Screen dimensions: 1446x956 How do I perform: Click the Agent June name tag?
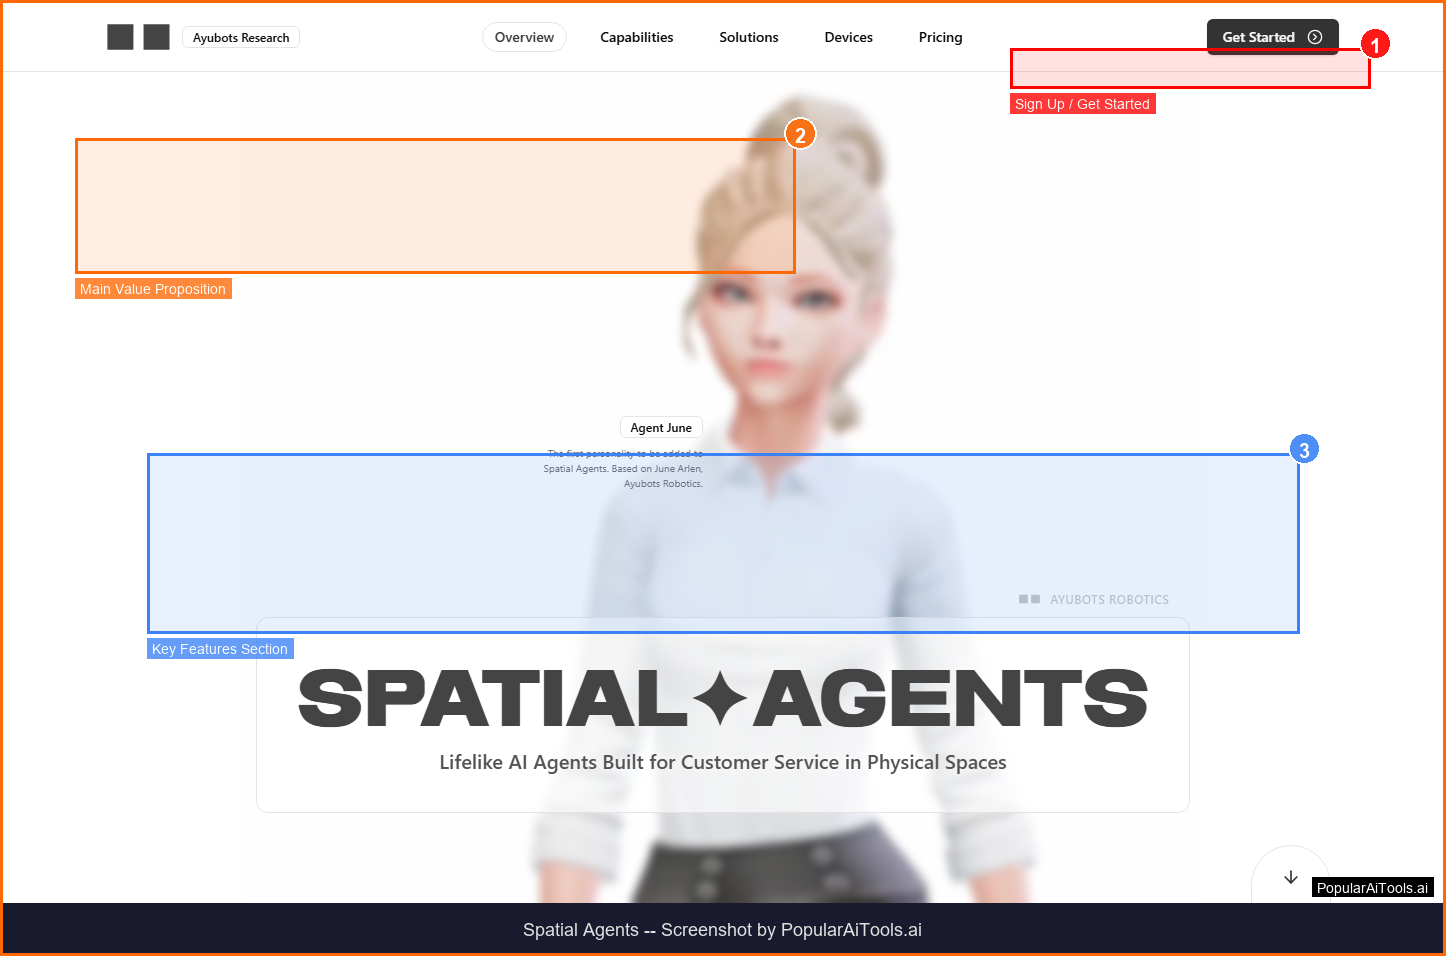[x=661, y=428]
